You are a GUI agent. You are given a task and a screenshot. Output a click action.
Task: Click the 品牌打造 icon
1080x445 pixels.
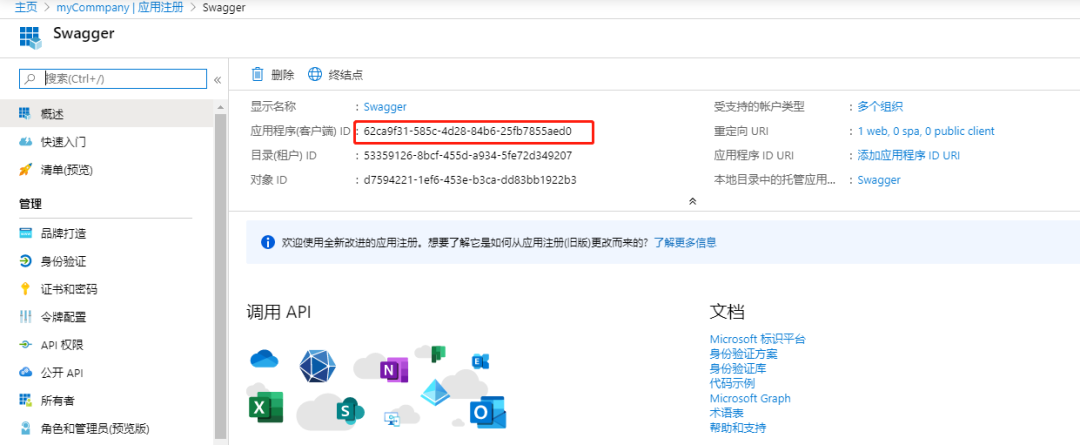coord(25,234)
